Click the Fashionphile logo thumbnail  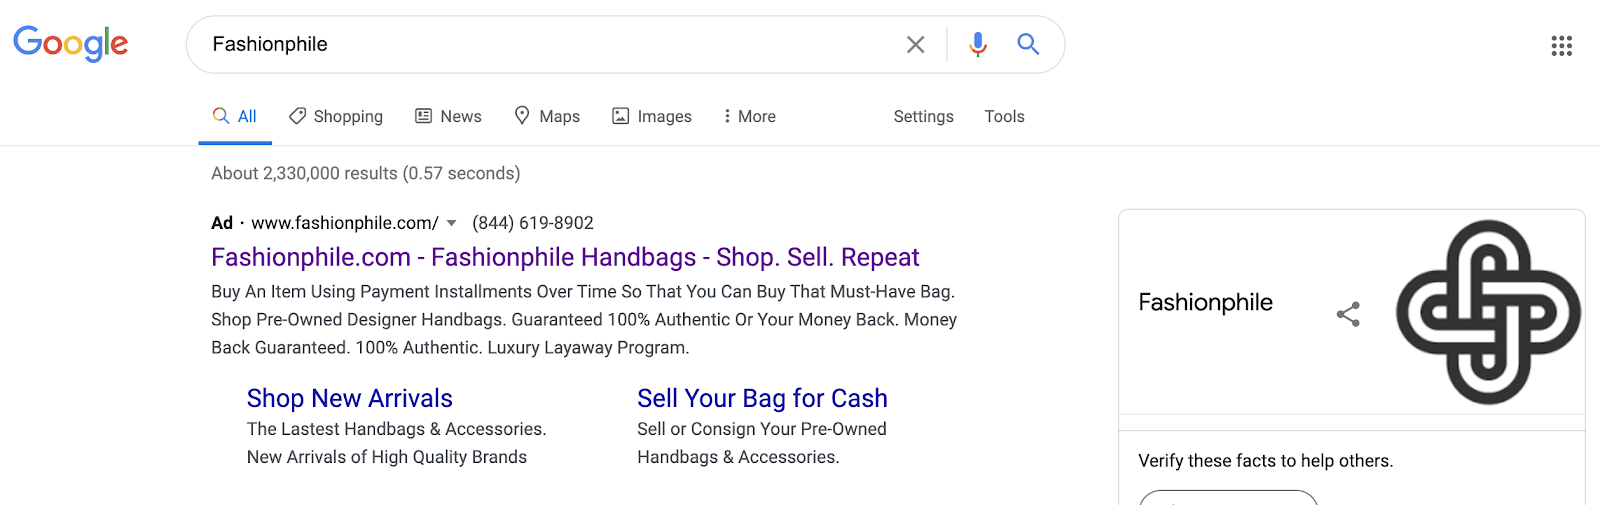[1488, 312]
